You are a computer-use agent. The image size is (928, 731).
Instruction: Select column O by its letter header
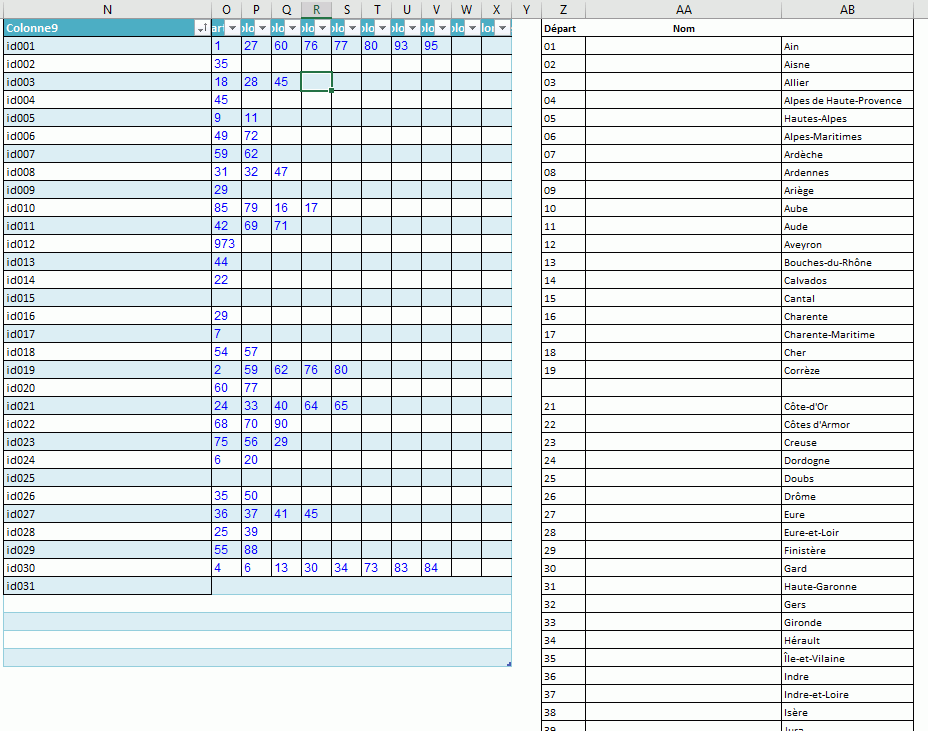coord(226,9)
